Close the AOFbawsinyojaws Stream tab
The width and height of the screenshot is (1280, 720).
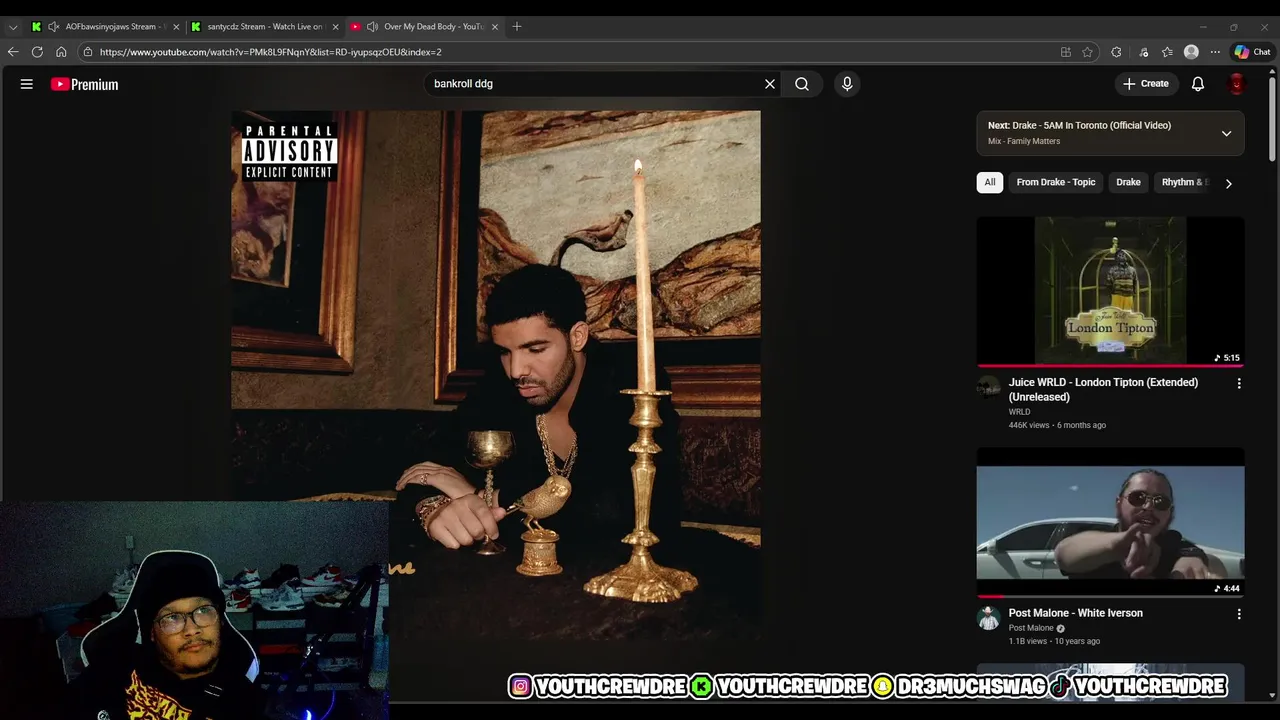(x=176, y=27)
